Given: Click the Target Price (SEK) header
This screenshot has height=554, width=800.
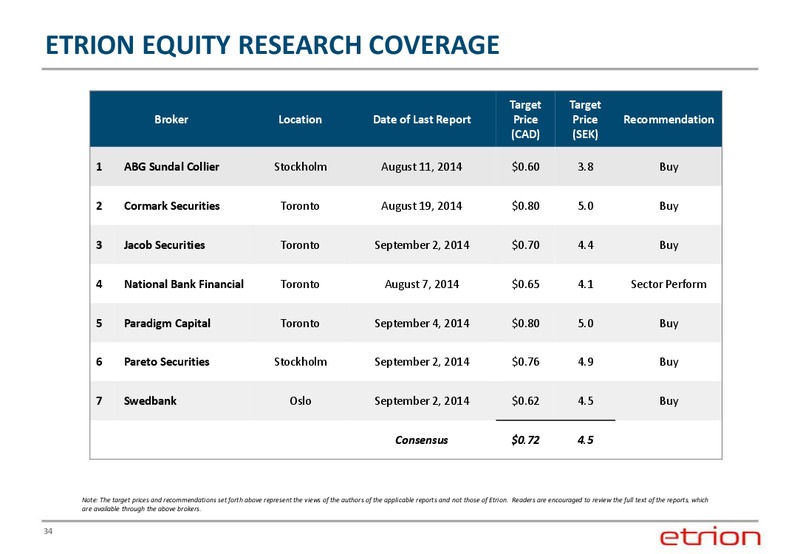Looking at the screenshot, I should click(x=585, y=119).
